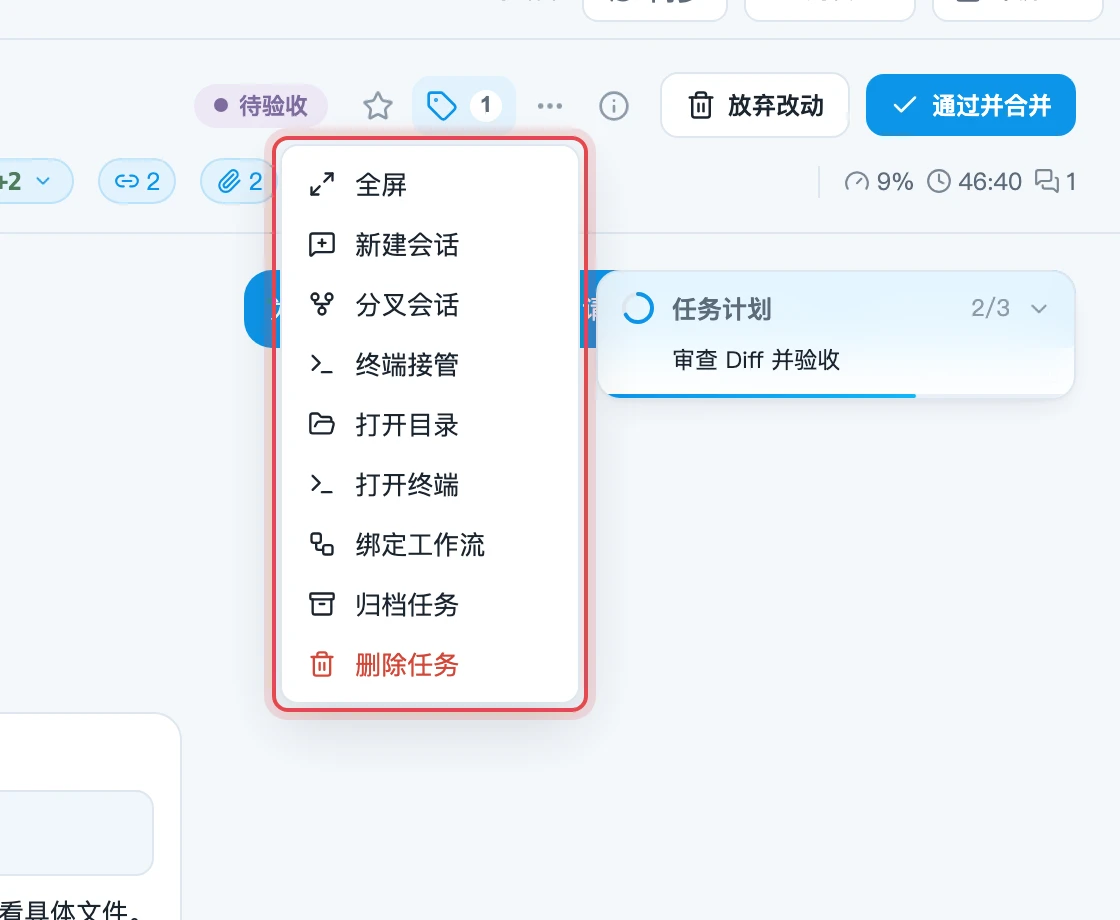The height and width of the screenshot is (920, 1120).
Task: Click the 待验收 status badge
Action: tap(261, 106)
